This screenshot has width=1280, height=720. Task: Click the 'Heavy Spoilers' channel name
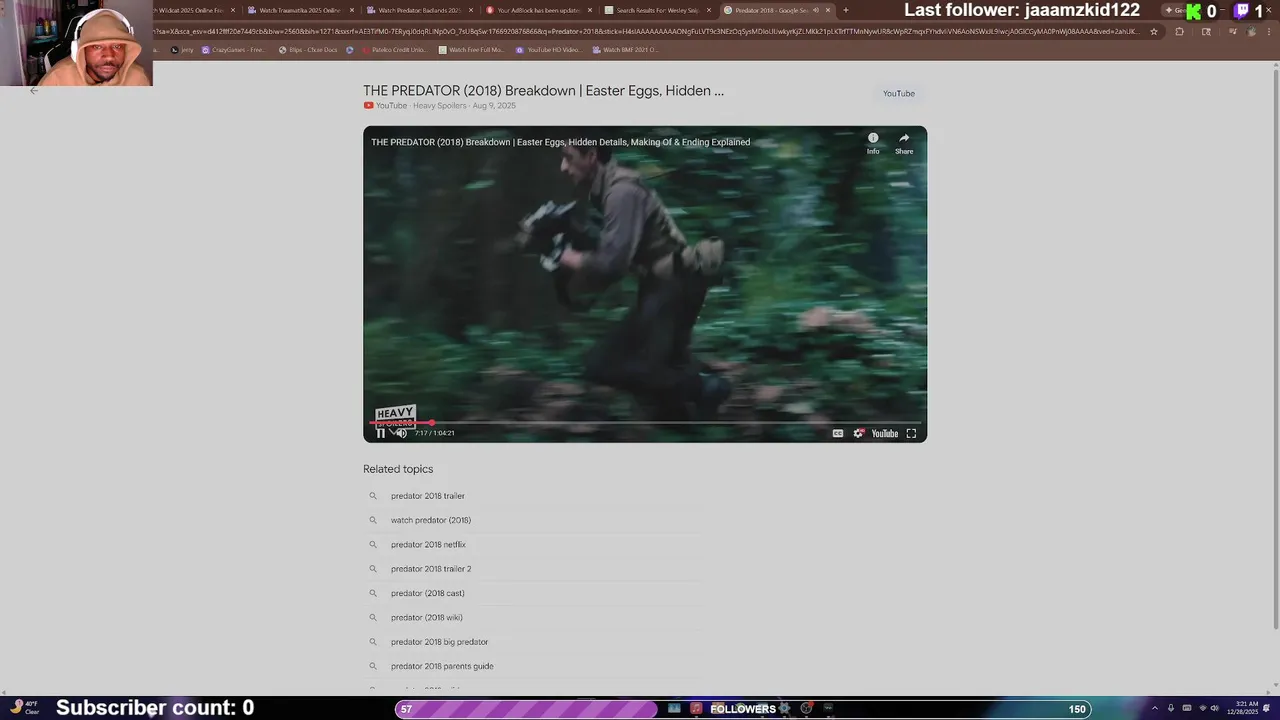click(440, 106)
